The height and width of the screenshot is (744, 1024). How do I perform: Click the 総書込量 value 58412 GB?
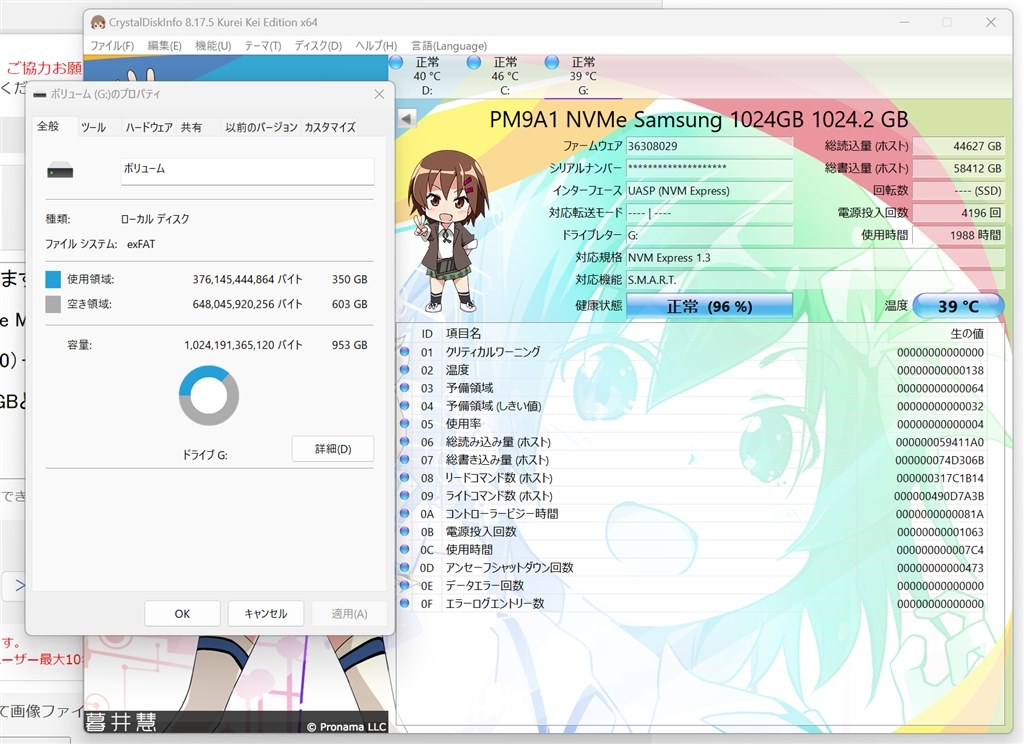(958, 168)
